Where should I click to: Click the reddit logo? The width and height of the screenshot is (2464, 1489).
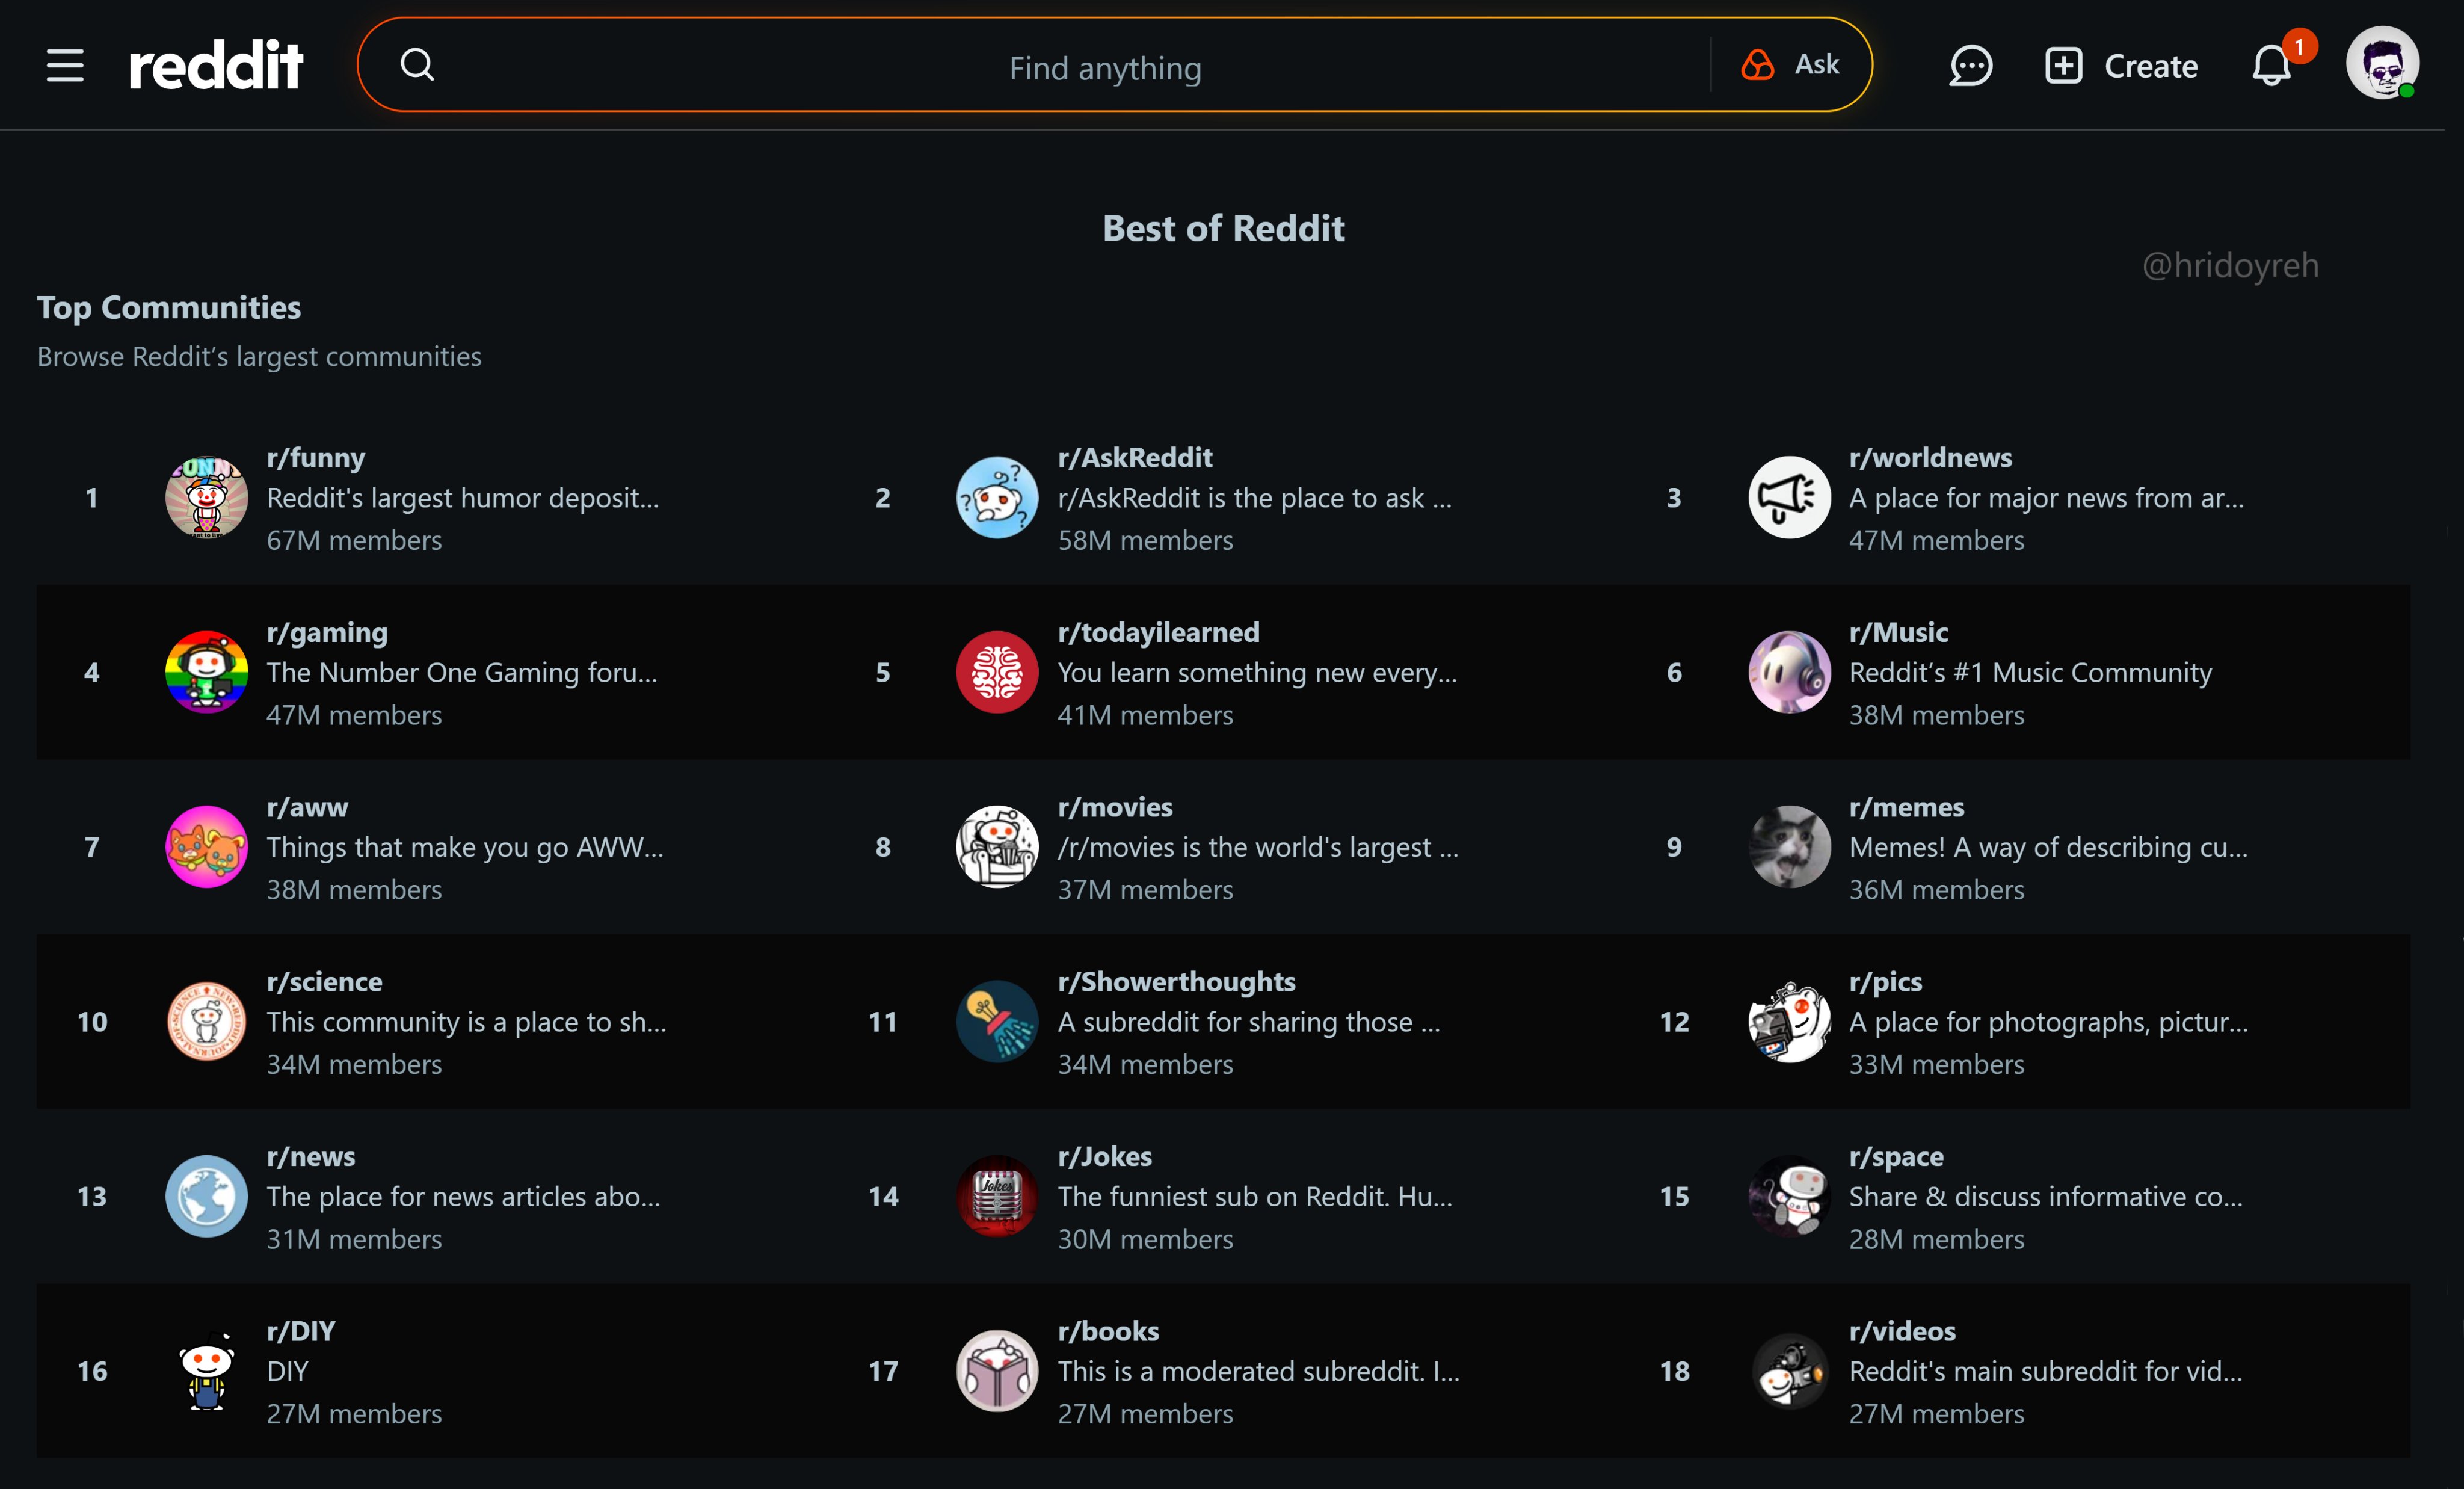pyautogui.click(x=216, y=66)
